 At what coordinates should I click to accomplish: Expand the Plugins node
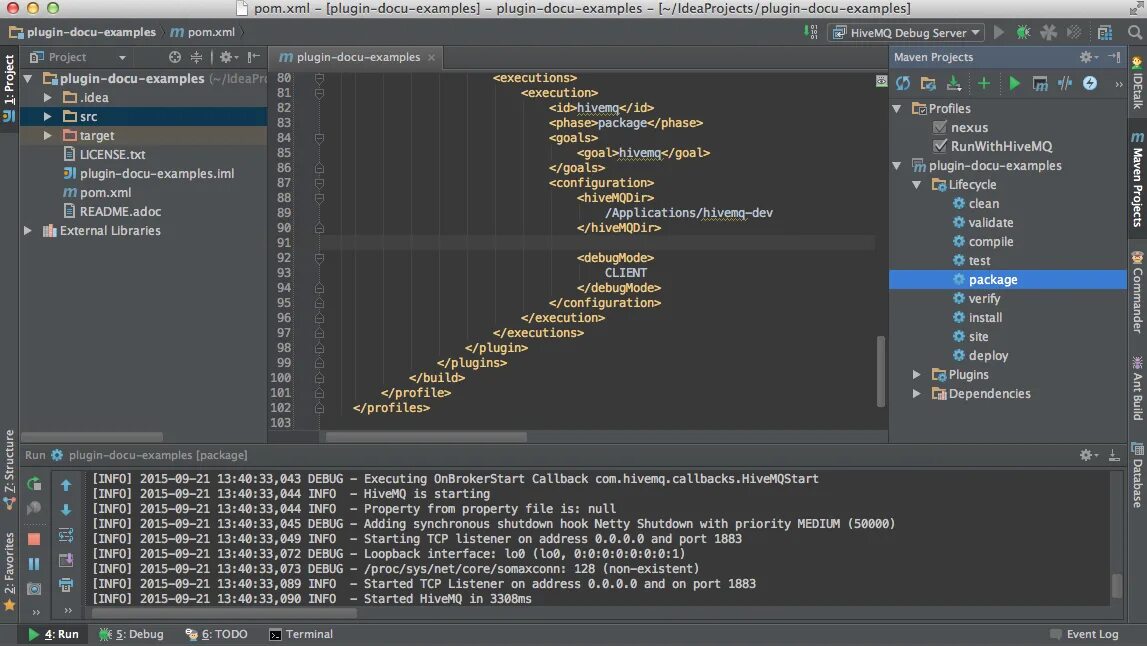[x=915, y=374]
